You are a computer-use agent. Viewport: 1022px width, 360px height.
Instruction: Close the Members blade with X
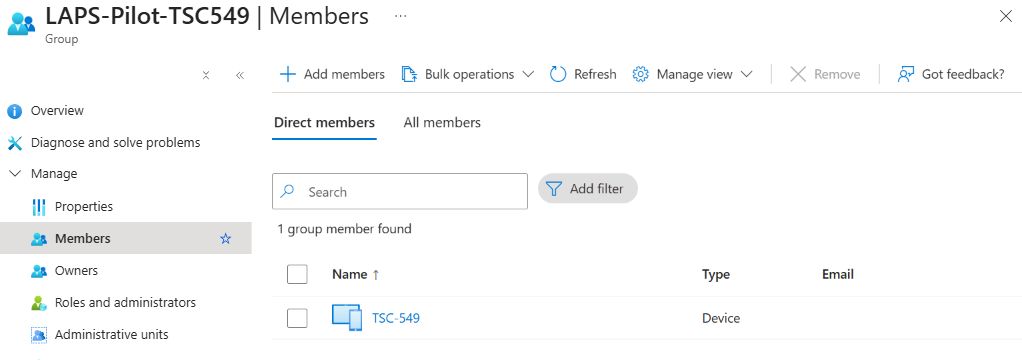click(x=1006, y=17)
